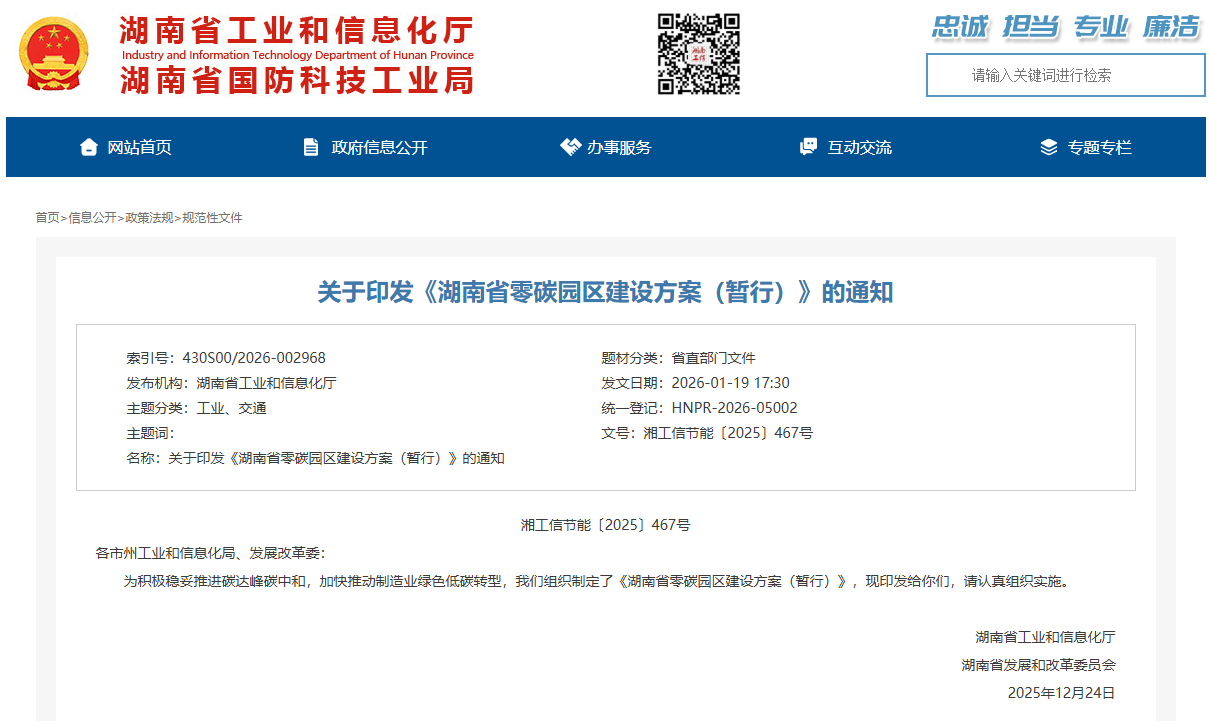Click the chat icon beside 互动交流
This screenshot has height=721, width=1209.
tap(808, 147)
